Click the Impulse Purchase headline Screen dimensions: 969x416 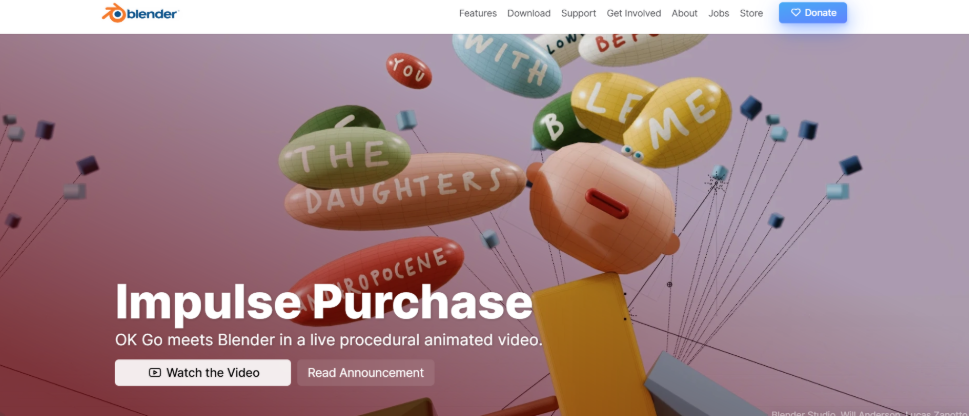click(324, 302)
